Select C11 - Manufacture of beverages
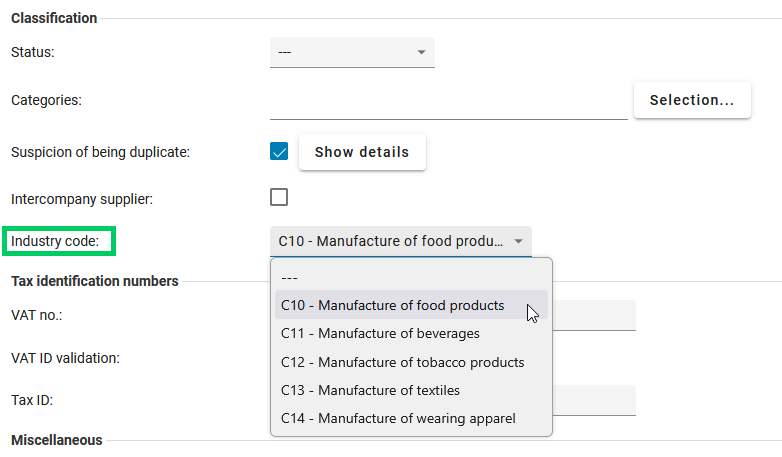782x457 pixels. (x=380, y=333)
